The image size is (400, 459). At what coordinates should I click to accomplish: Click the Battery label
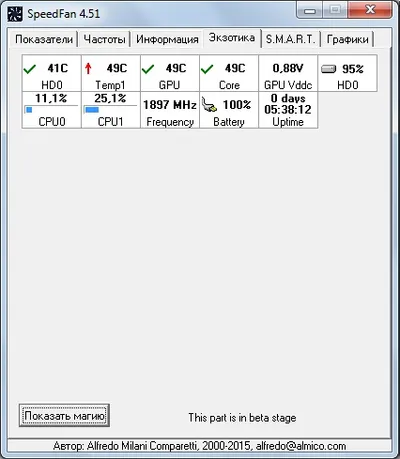click(x=229, y=122)
